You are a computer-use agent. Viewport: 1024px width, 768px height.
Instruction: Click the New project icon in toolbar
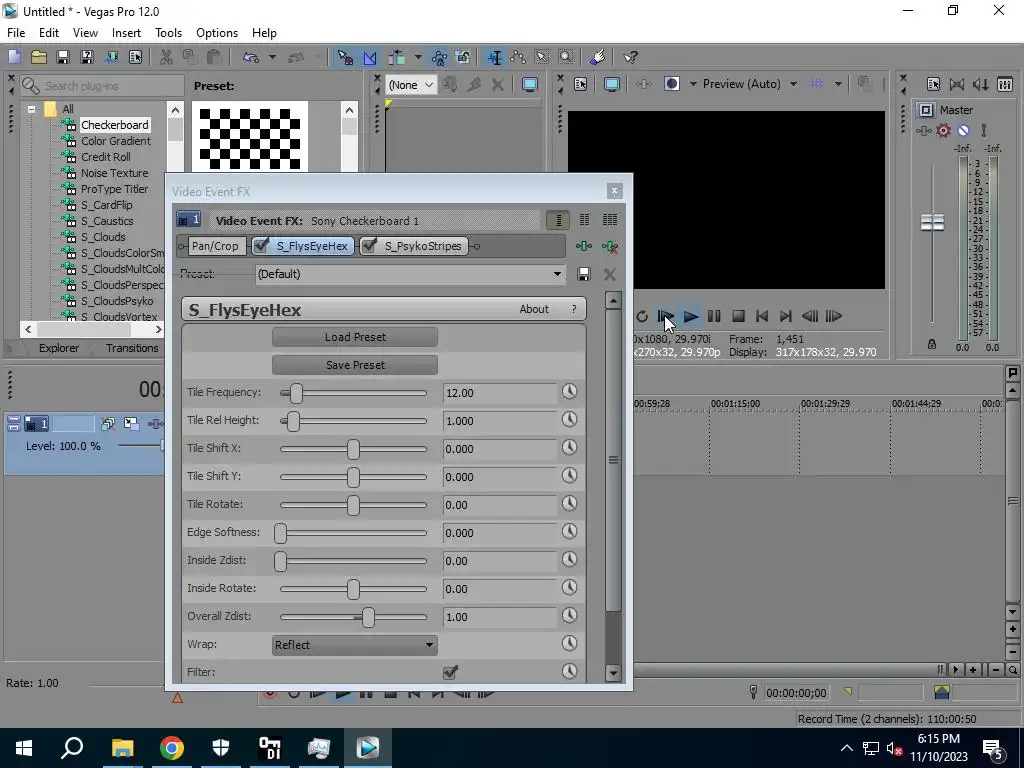click(x=14, y=57)
